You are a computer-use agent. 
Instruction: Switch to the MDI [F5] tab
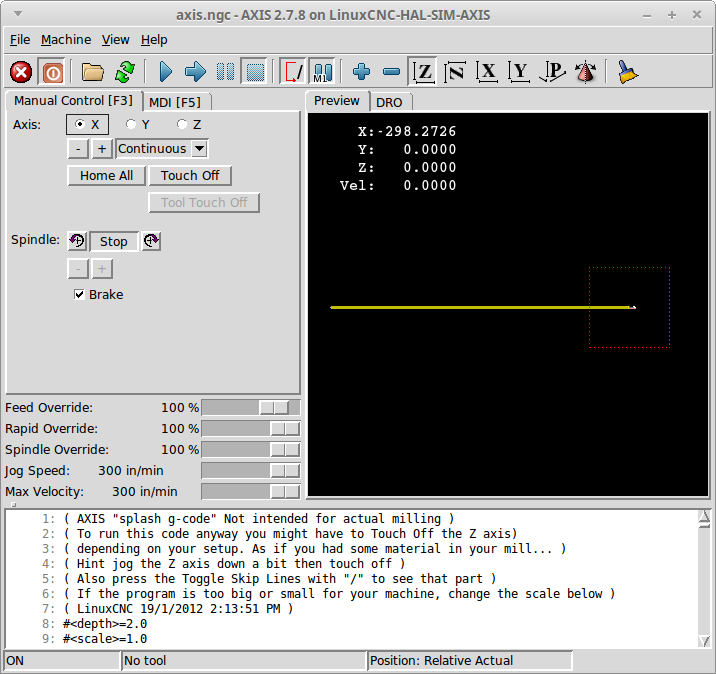tap(175, 102)
